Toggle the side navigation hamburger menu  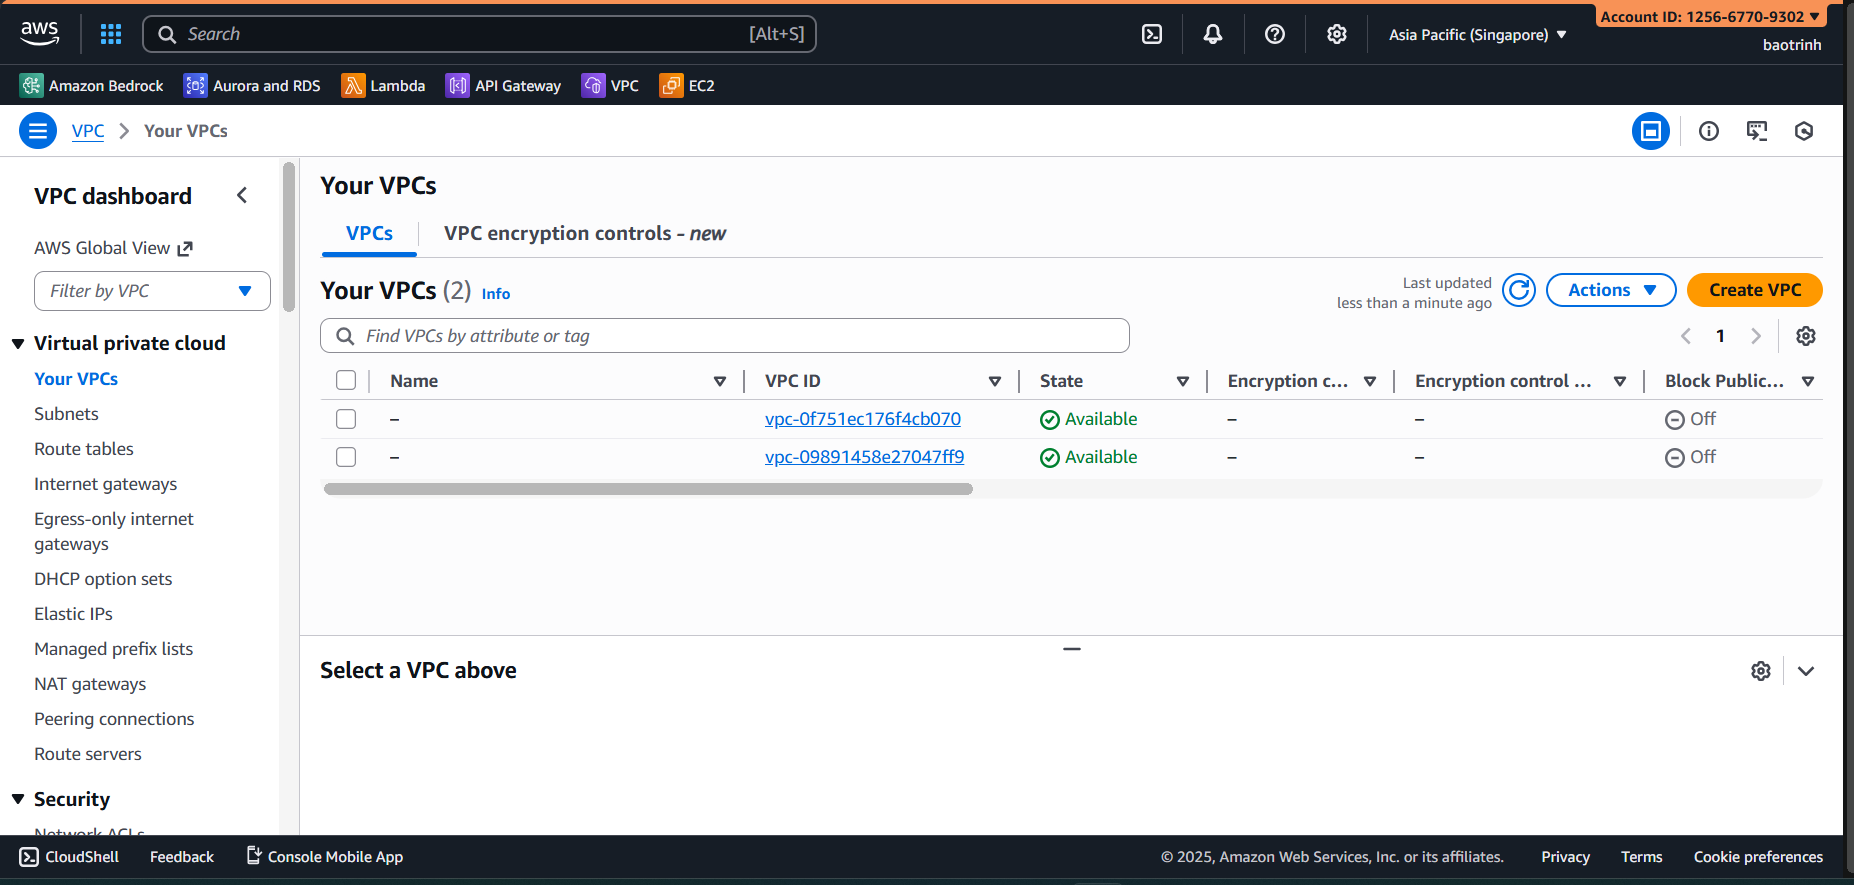coord(38,131)
